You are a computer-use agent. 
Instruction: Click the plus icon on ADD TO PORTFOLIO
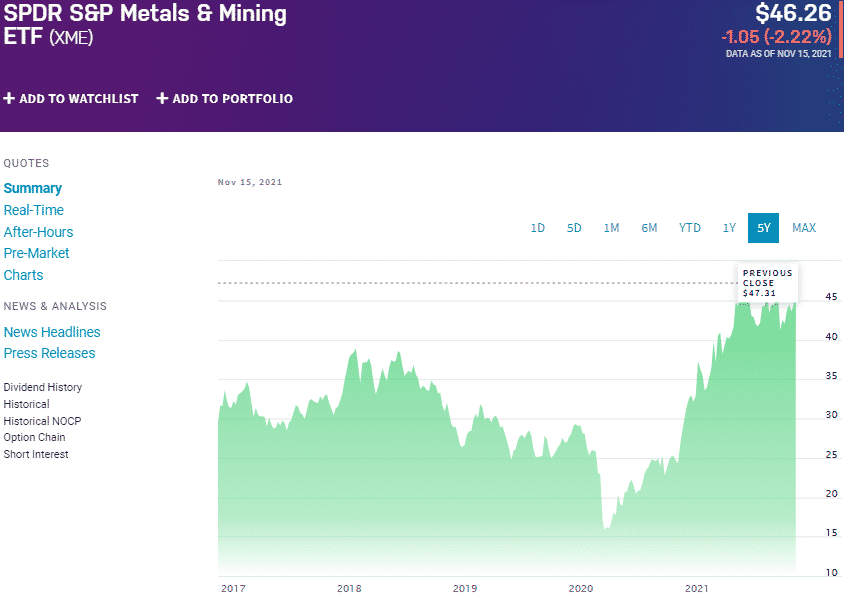(161, 99)
